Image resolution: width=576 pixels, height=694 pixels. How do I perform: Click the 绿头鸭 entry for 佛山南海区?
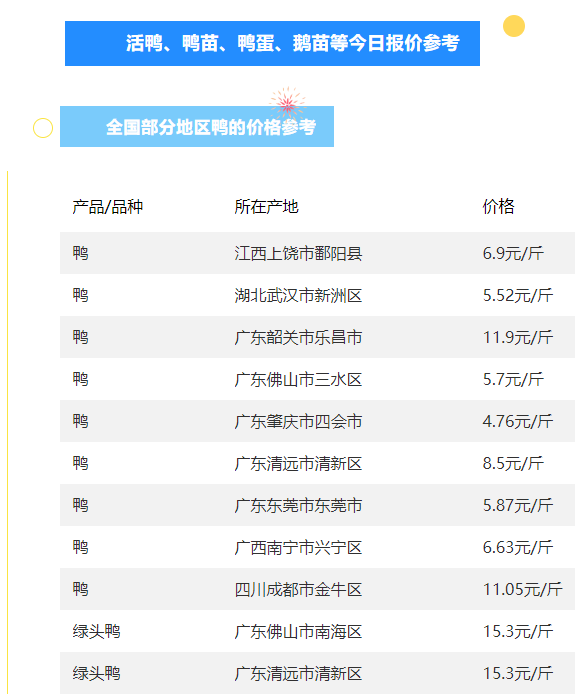[x=97, y=631]
